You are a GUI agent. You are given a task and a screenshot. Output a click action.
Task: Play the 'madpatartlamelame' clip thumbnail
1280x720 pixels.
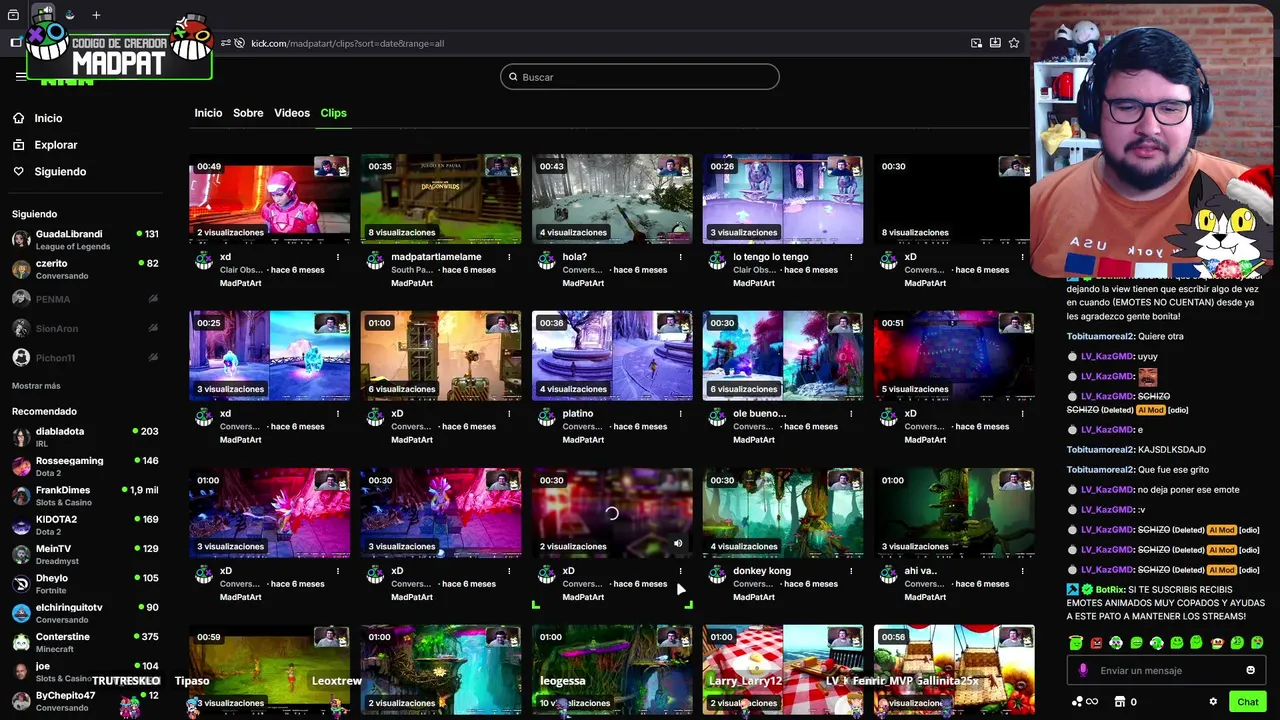(441, 199)
